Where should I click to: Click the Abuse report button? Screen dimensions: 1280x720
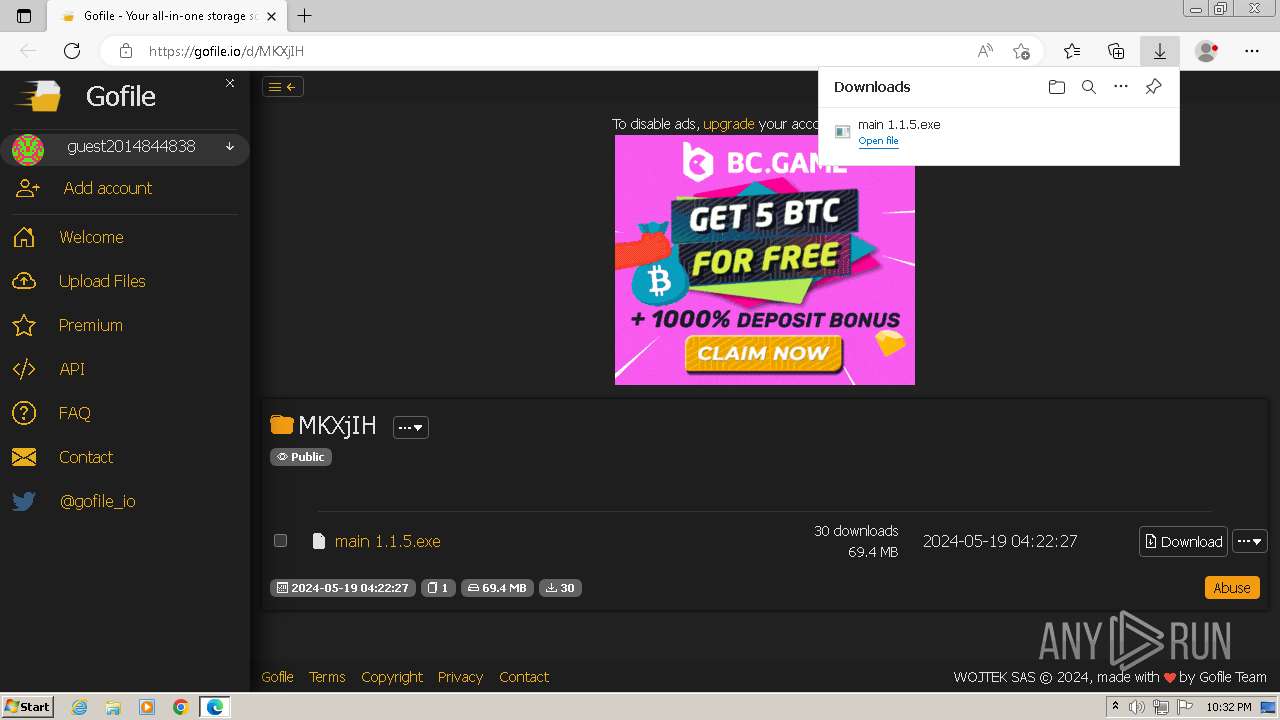click(x=1232, y=588)
